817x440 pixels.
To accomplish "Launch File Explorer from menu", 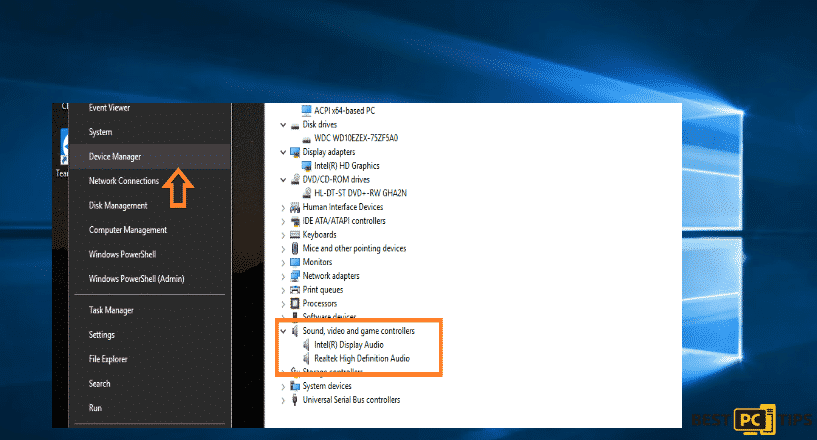I will click(x=150, y=359).
